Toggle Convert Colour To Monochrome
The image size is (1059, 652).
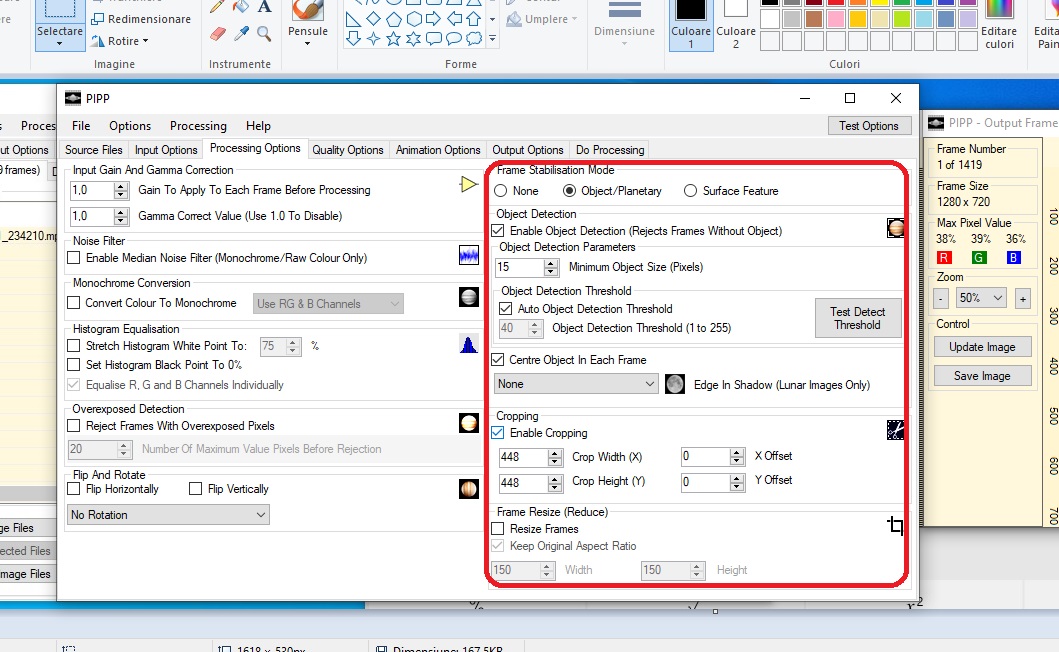coord(74,303)
